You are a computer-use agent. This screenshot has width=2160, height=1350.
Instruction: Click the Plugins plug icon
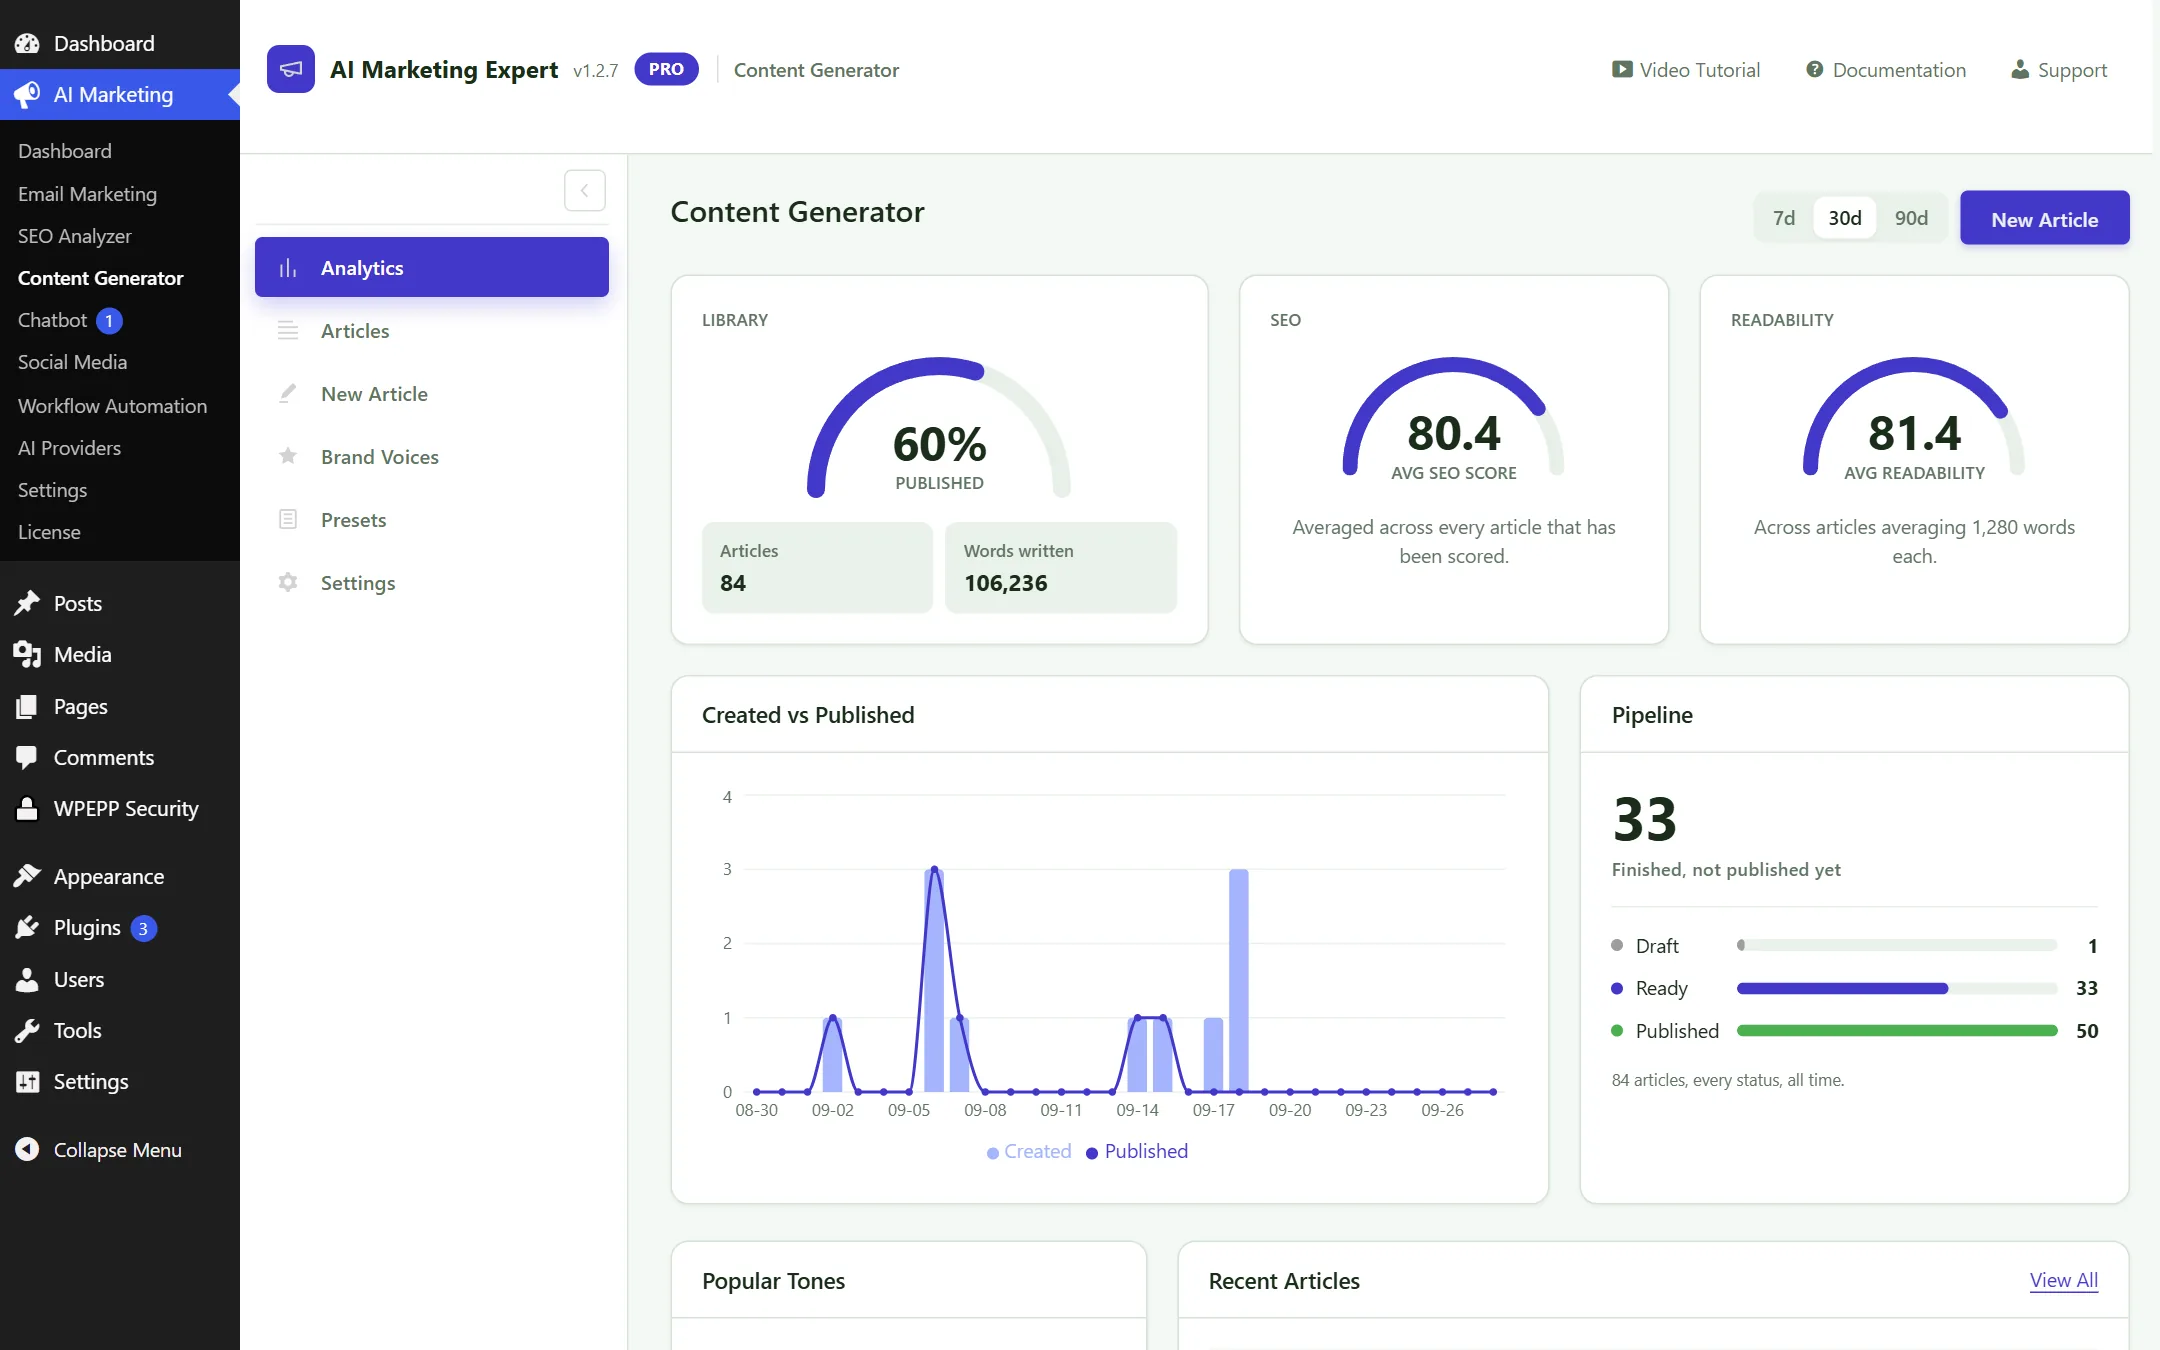pos(27,927)
